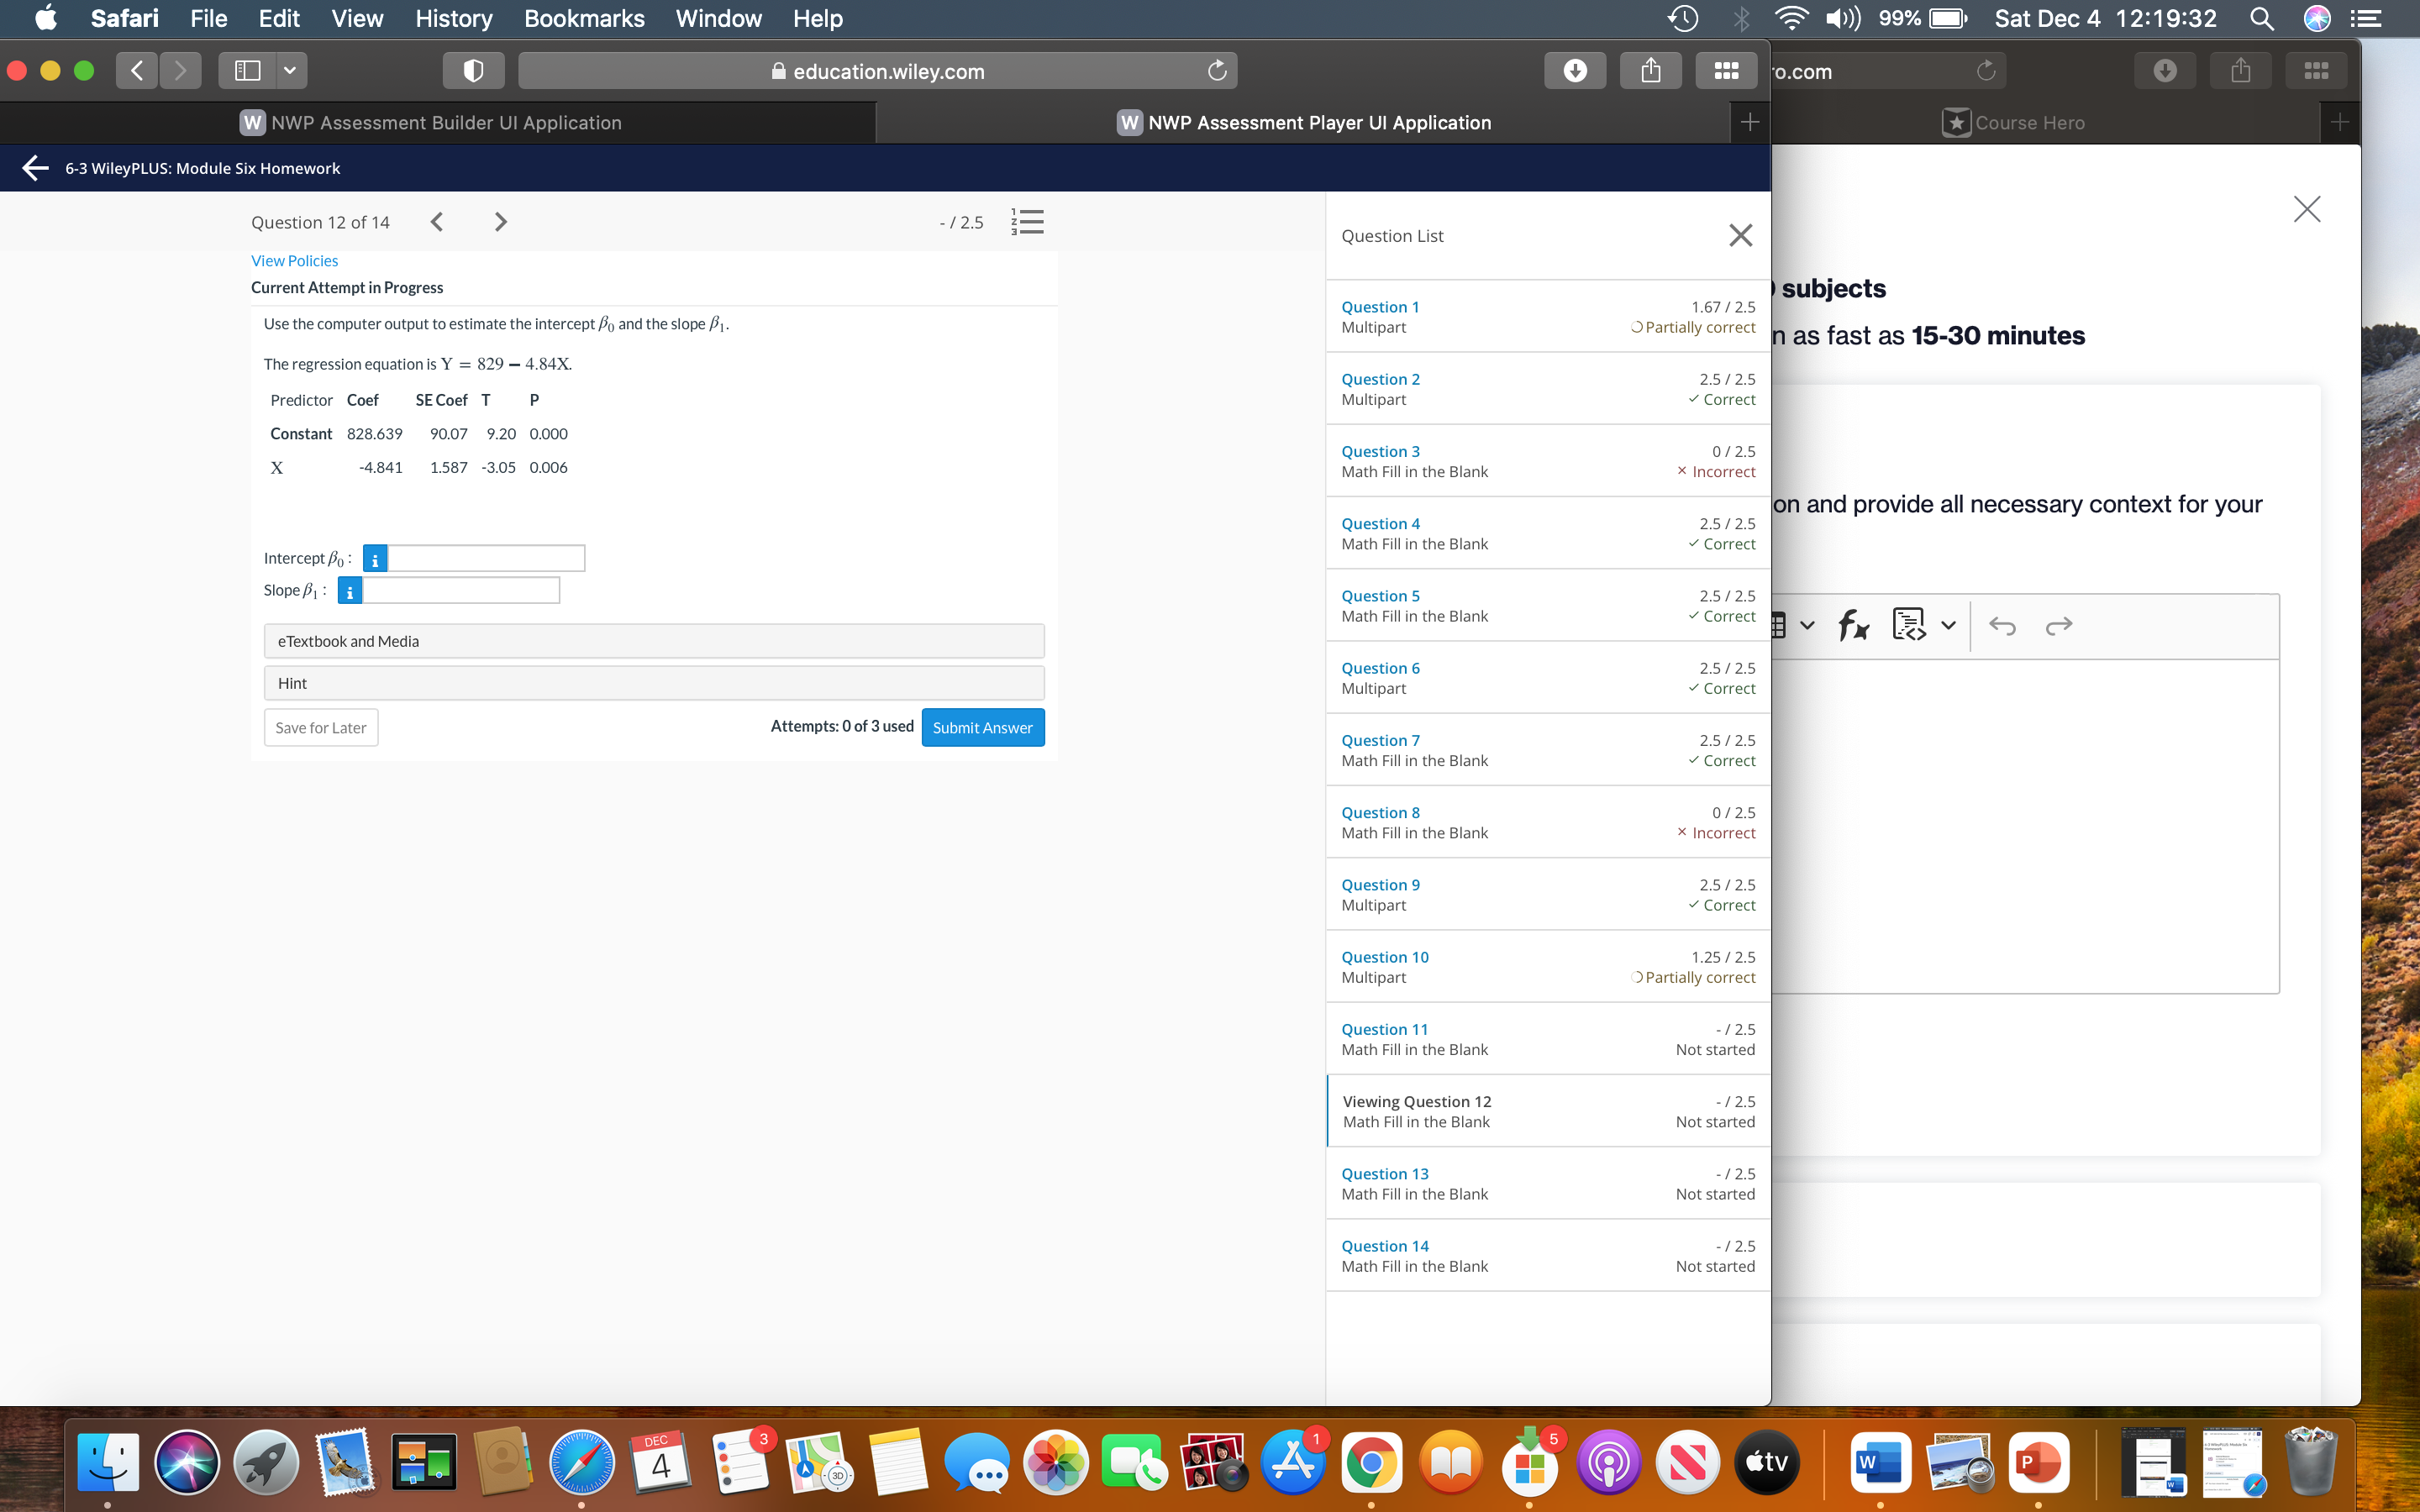The image size is (2420, 1512).
Task: Reload the education.wiley.com page
Action: [1217, 71]
